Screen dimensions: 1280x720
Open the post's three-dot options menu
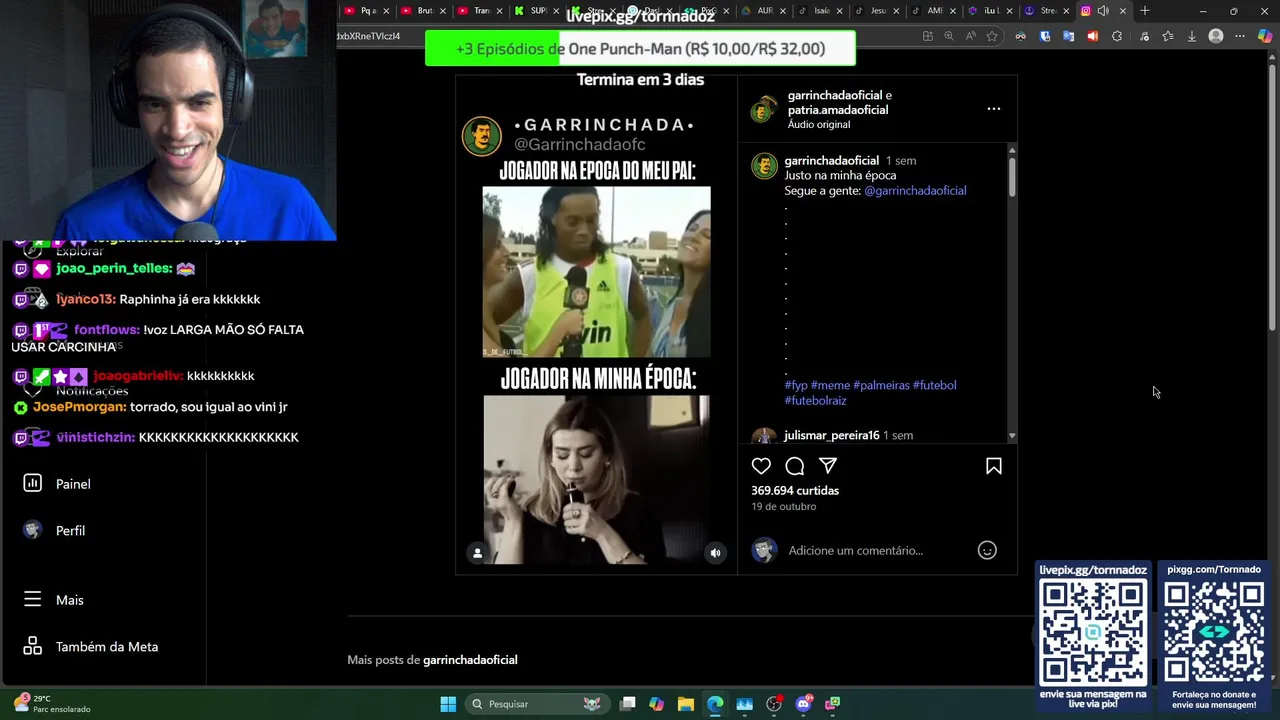click(x=994, y=109)
